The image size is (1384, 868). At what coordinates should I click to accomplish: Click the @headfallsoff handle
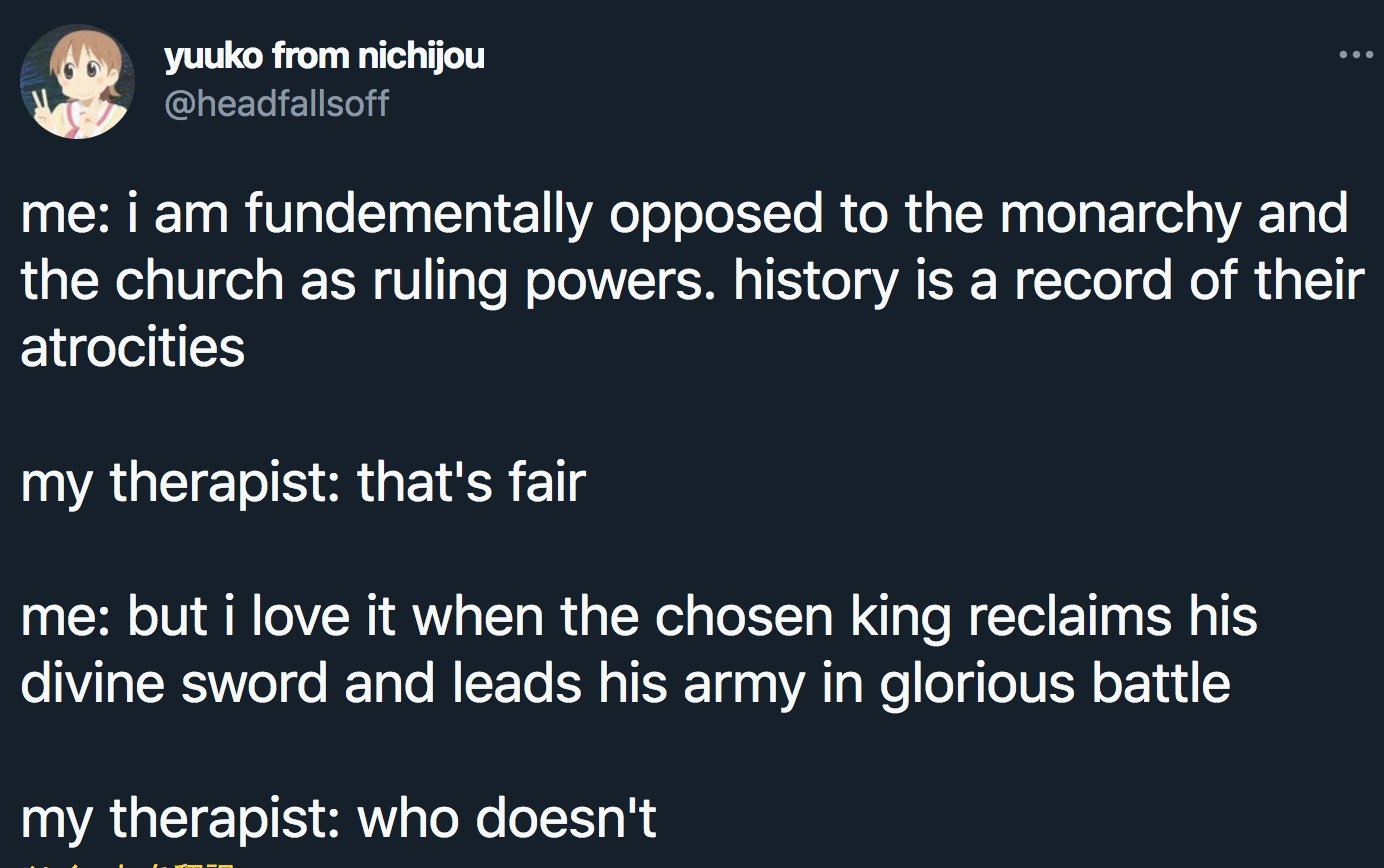(276, 102)
